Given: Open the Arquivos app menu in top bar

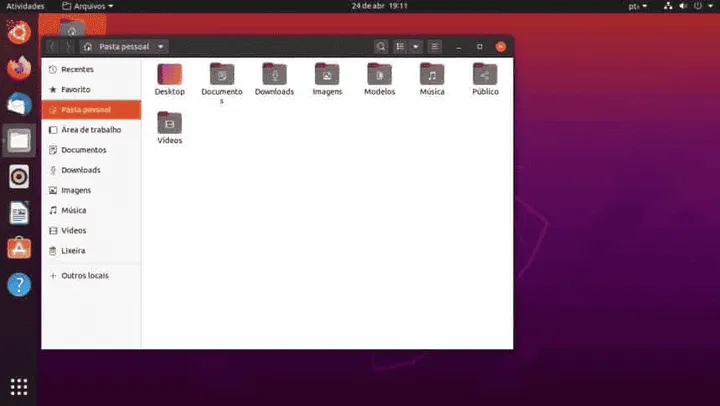Looking at the screenshot, I should click(x=88, y=6).
